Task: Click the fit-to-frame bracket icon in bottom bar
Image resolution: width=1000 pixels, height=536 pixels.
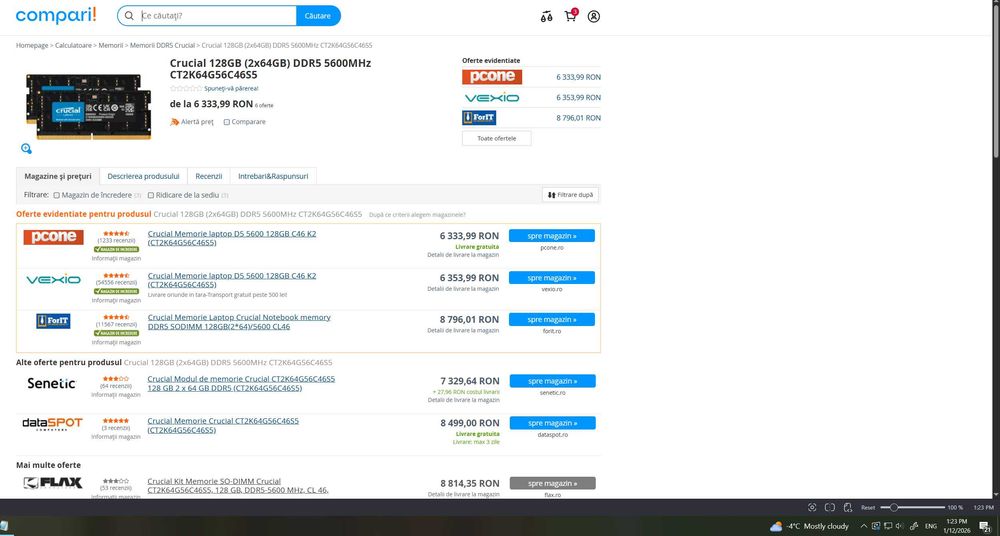Action: tap(830, 507)
